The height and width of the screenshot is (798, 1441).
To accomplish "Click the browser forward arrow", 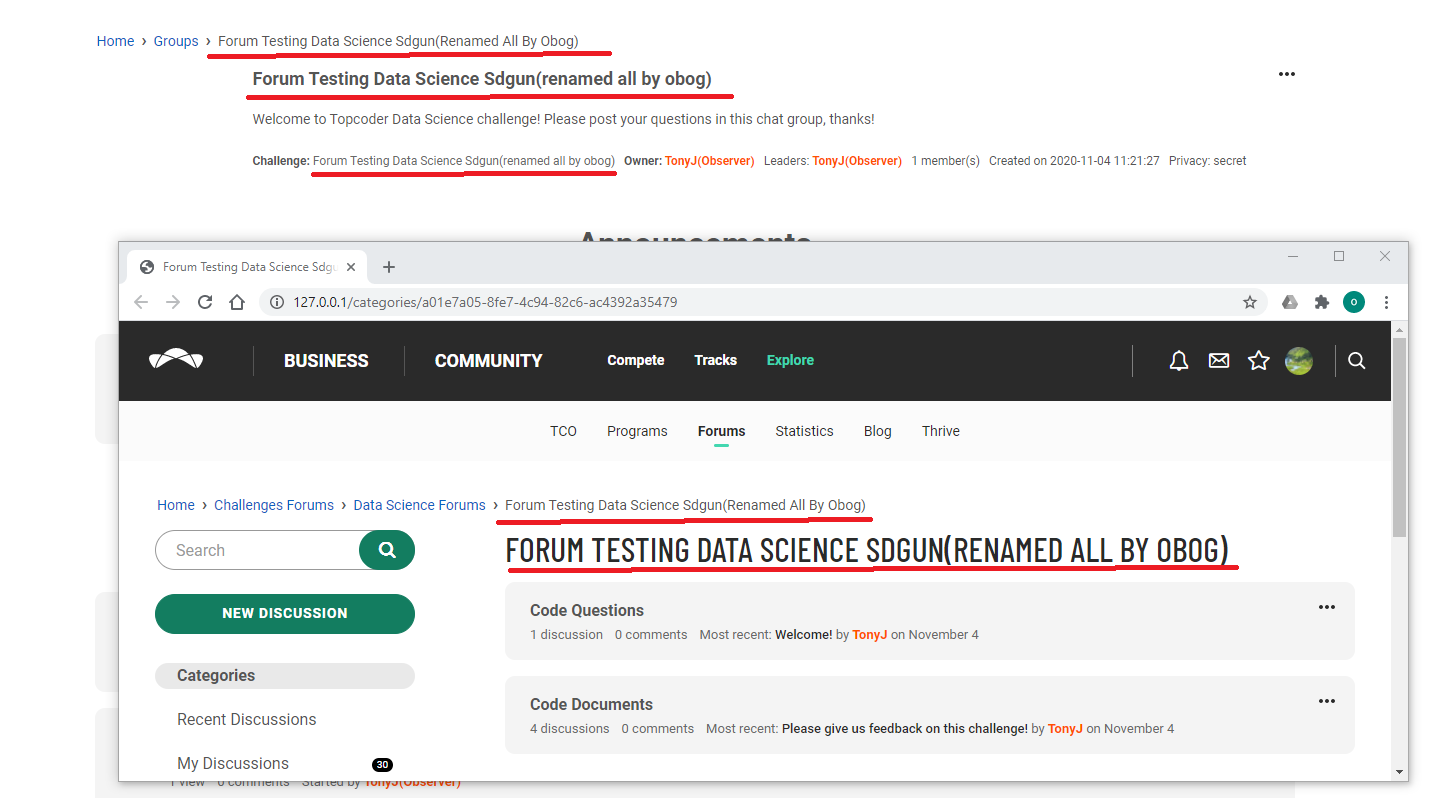I will click(173, 302).
